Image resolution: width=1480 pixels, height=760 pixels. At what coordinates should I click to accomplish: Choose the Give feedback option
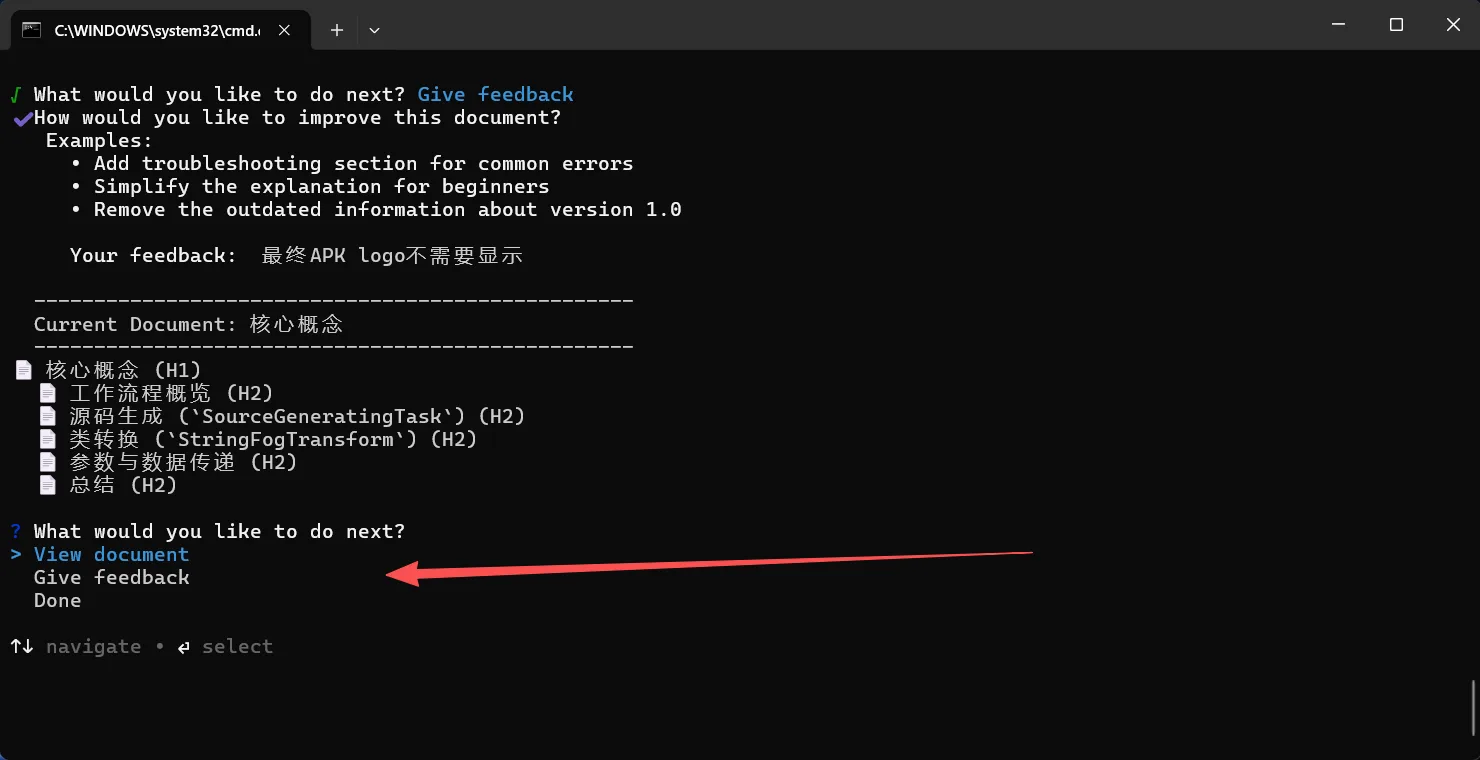(x=111, y=577)
